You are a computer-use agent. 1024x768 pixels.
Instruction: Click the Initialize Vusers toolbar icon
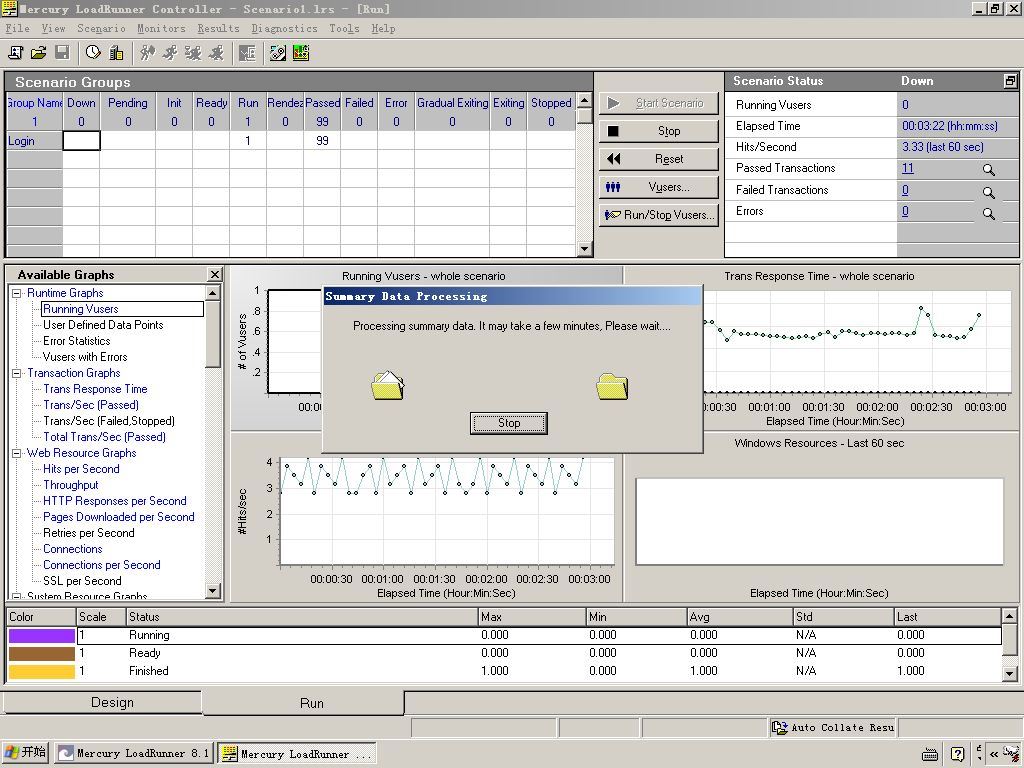[x=148, y=53]
